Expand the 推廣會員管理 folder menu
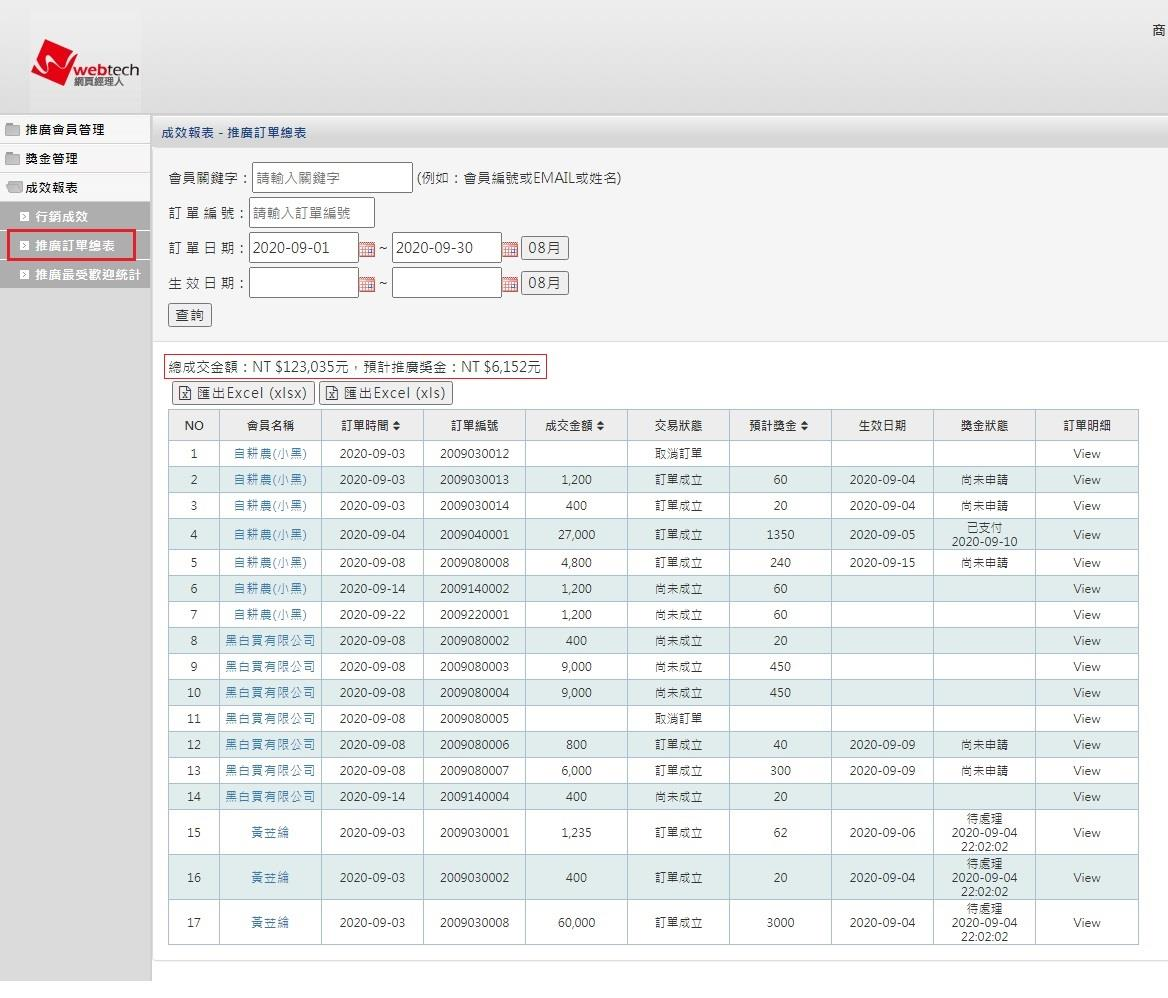The image size is (1168, 998). coord(64,130)
